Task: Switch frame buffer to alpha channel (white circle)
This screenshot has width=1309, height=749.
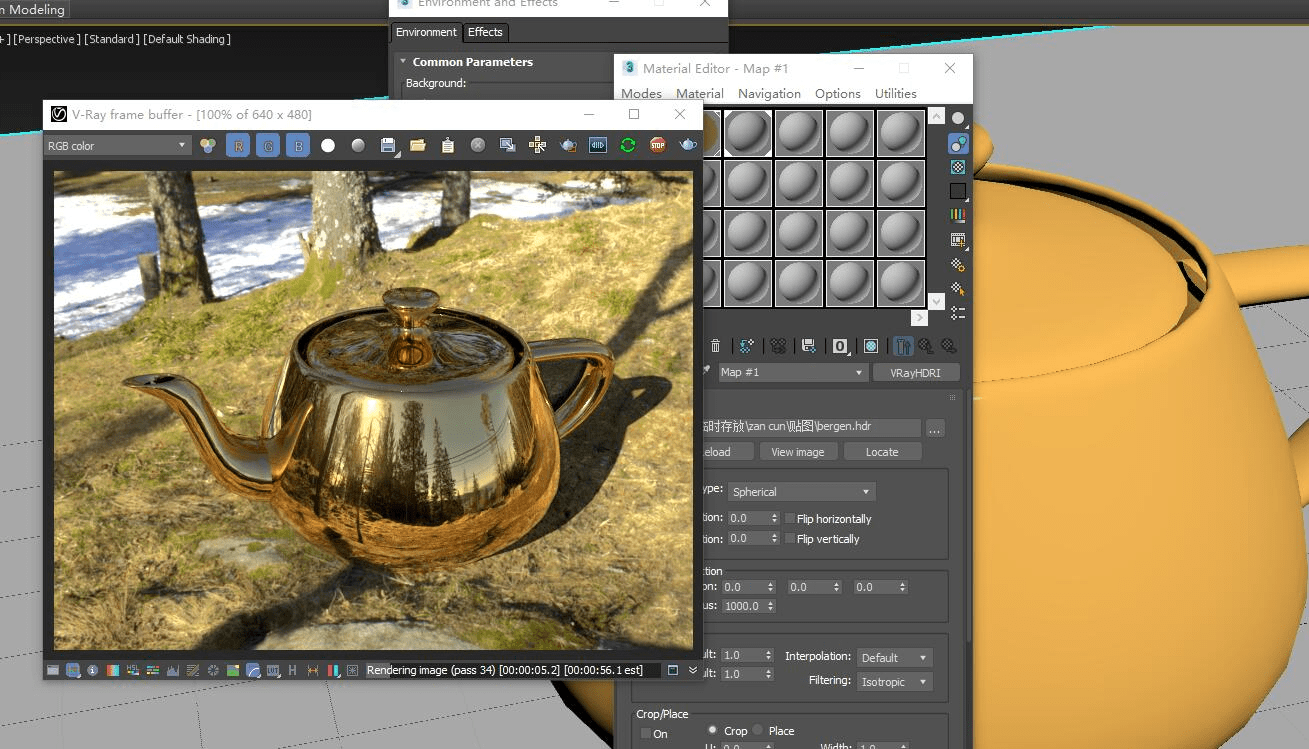Action: point(328,145)
